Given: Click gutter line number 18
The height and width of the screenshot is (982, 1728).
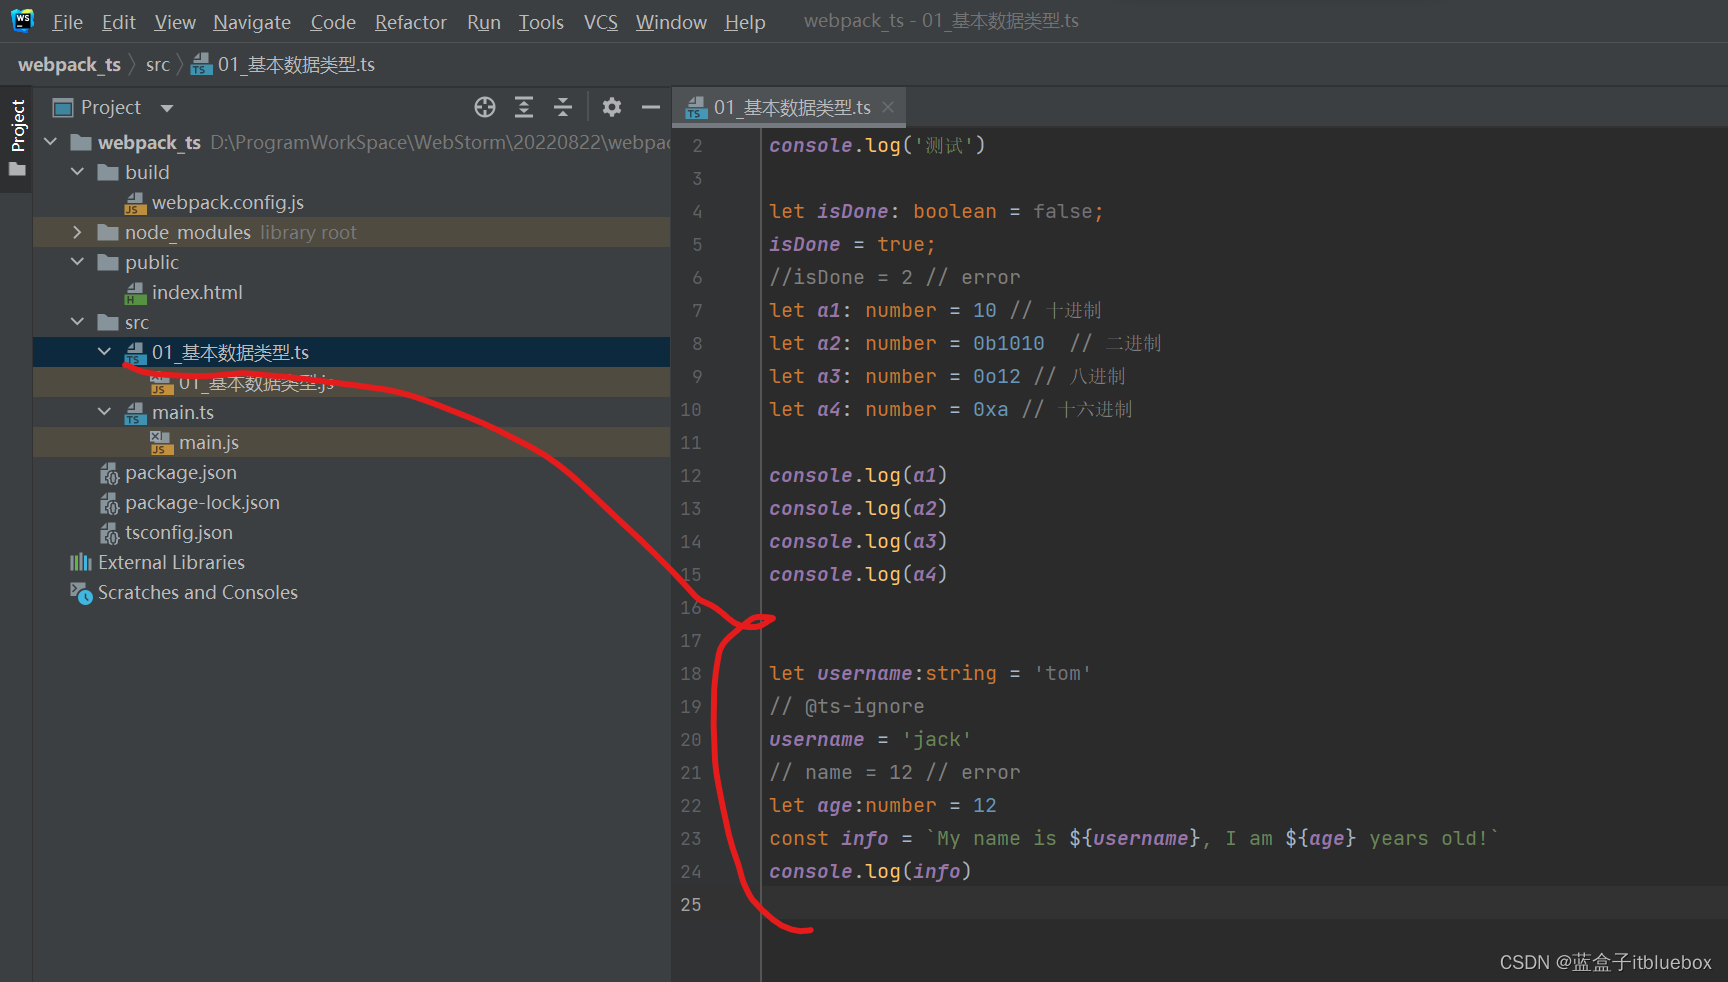Looking at the screenshot, I should point(691,673).
